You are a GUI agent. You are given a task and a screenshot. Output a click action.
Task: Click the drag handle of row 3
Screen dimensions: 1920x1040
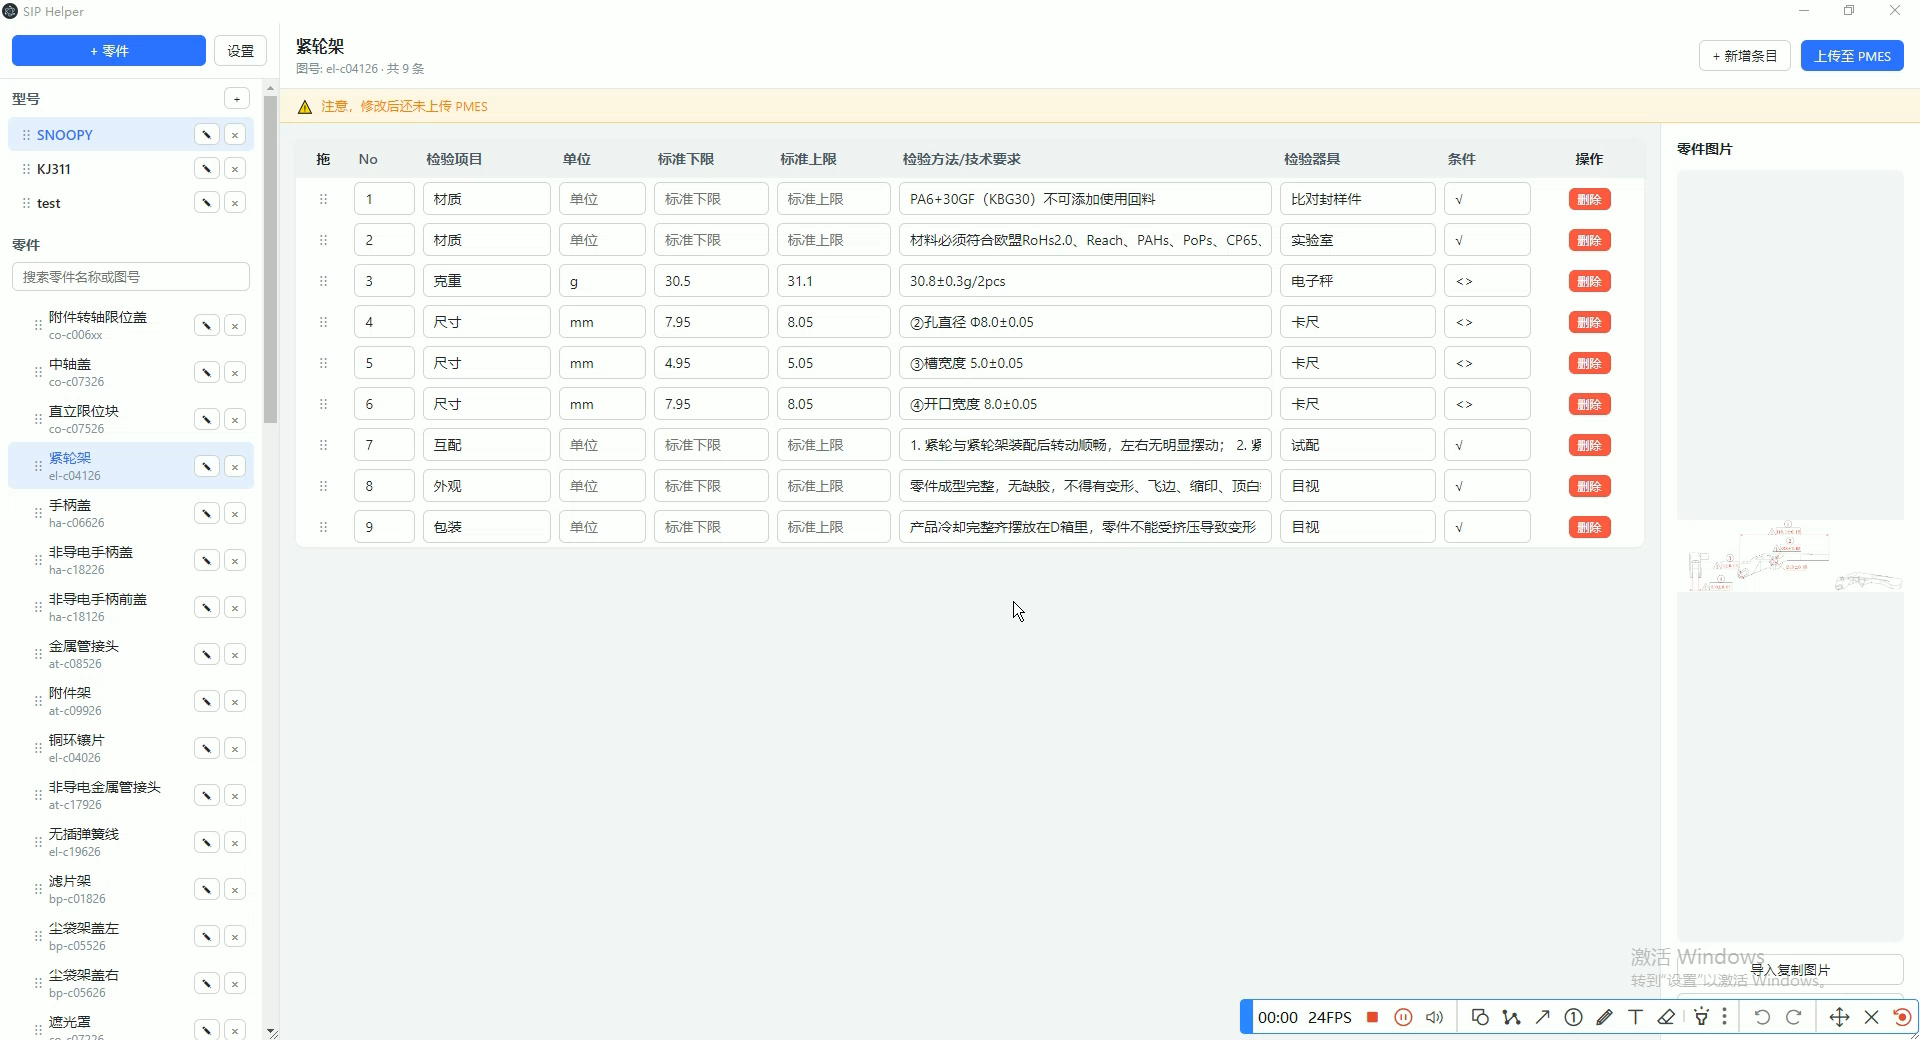pyautogui.click(x=323, y=281)
